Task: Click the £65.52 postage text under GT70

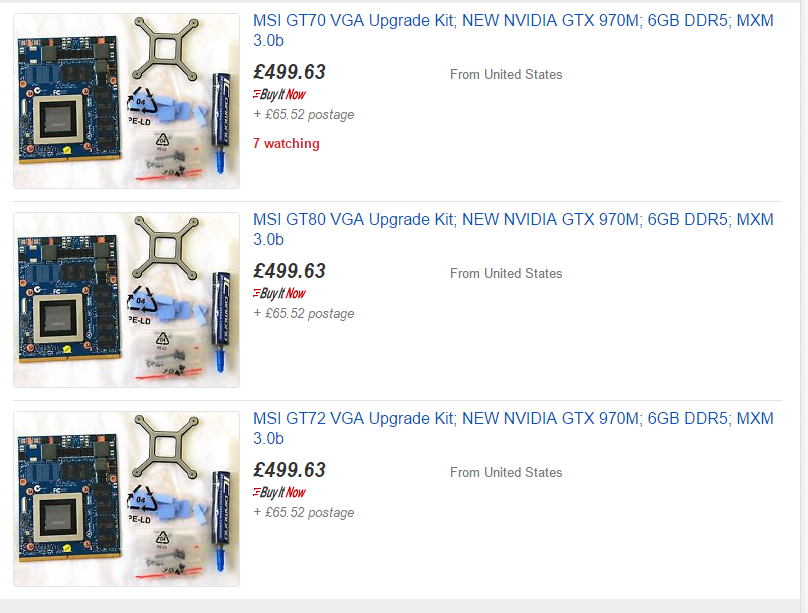Action: (304, 114)
